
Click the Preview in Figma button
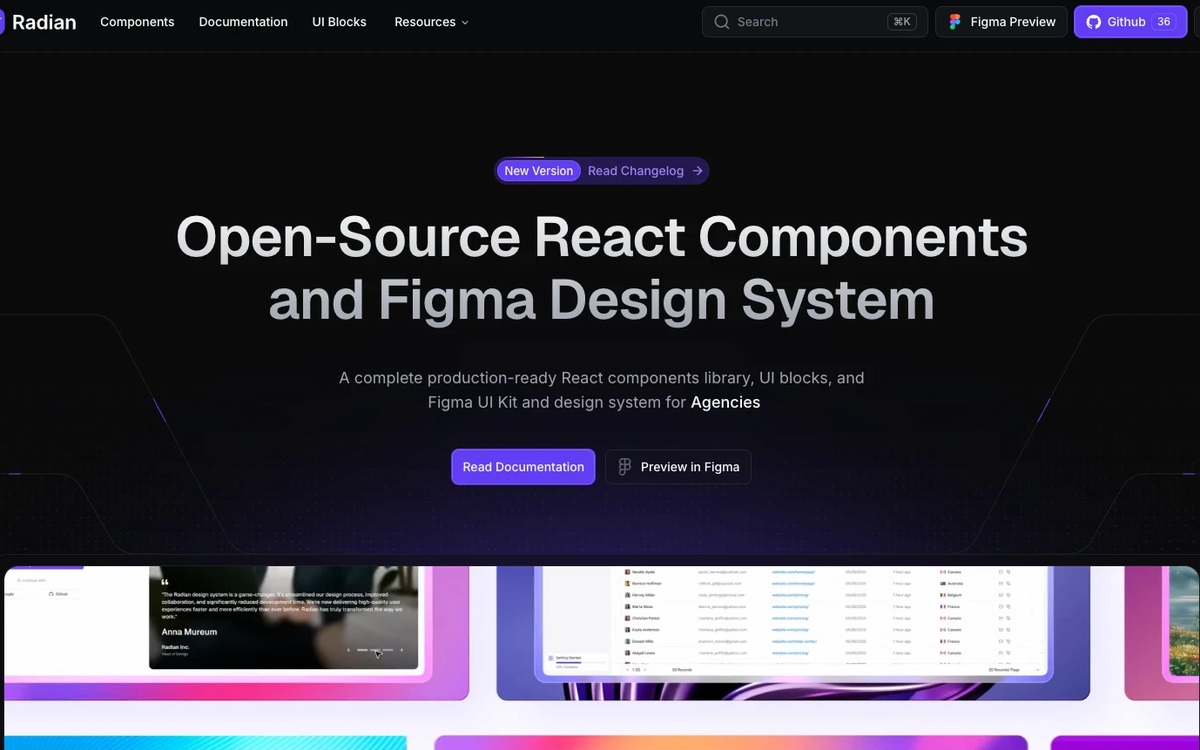pyautogui.click(x=678, y=467)
